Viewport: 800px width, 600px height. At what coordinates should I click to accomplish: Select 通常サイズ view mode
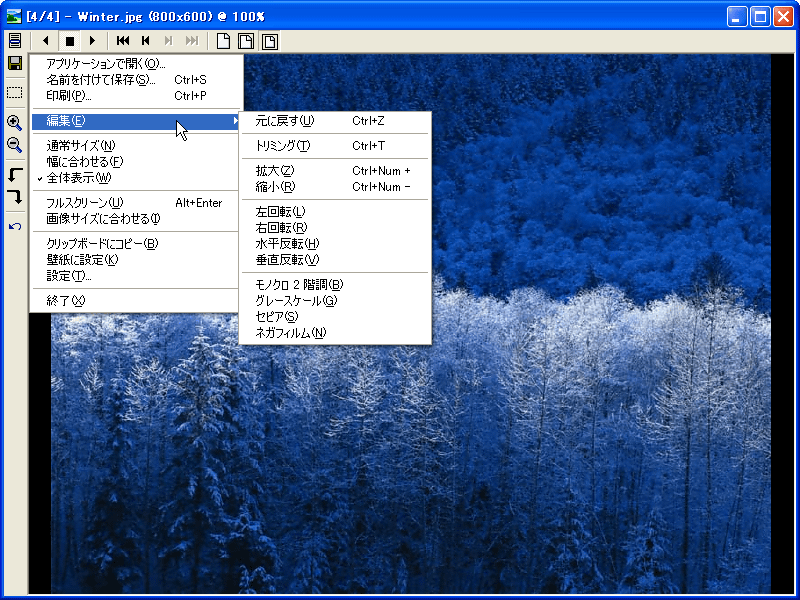(80, 146)
